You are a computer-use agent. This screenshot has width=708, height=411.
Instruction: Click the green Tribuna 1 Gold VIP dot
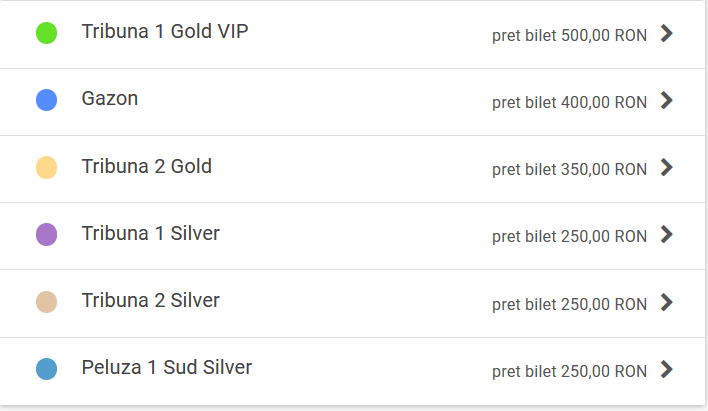46,33
